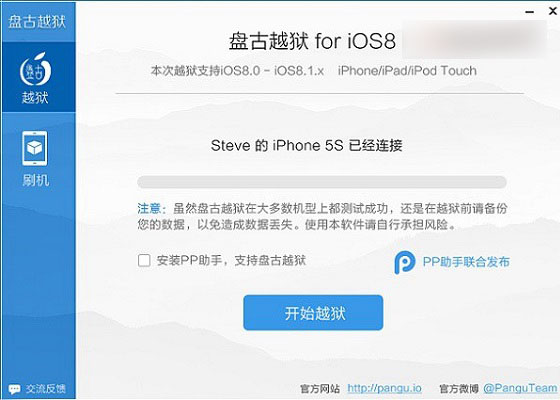Viewport: 560px width, 400px height.
Task: Click the 安装PP助手，支持盘古越狱 label text
Action: point(231,260)
